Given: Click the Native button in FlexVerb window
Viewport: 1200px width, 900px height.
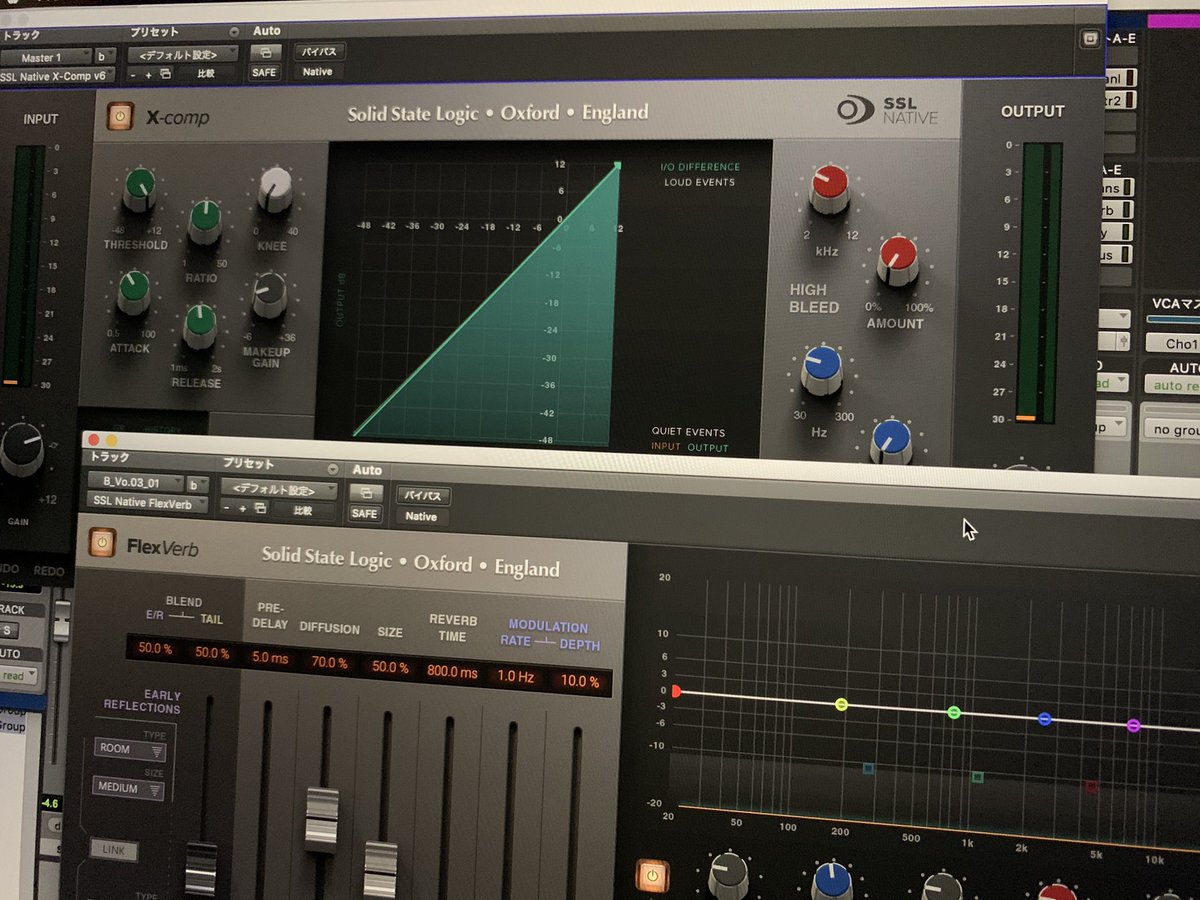Looking at the screenshot, I should pyautogui.click(x=421, y=517).
